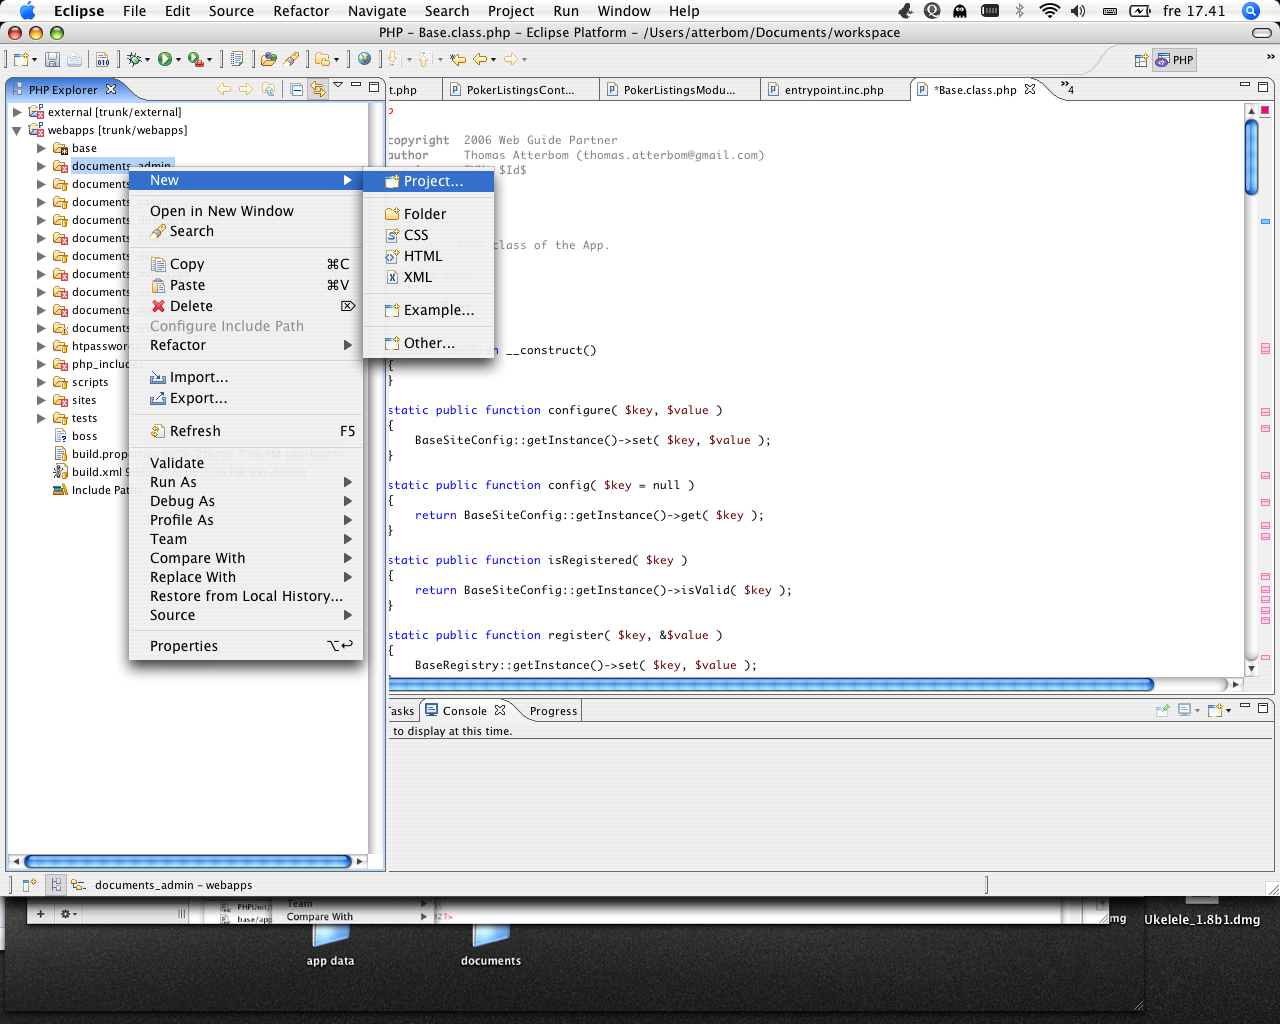Choose XML in the New submenu

428,277
